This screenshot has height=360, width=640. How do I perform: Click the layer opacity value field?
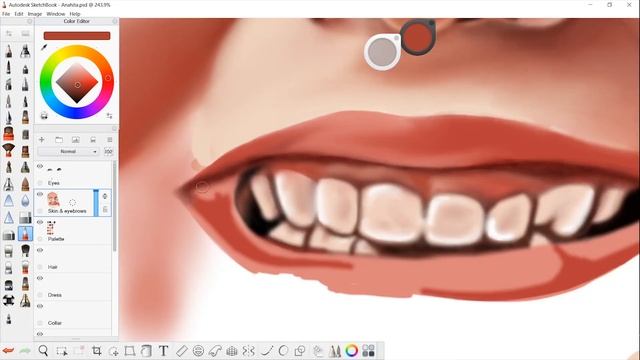click(108, 151)
